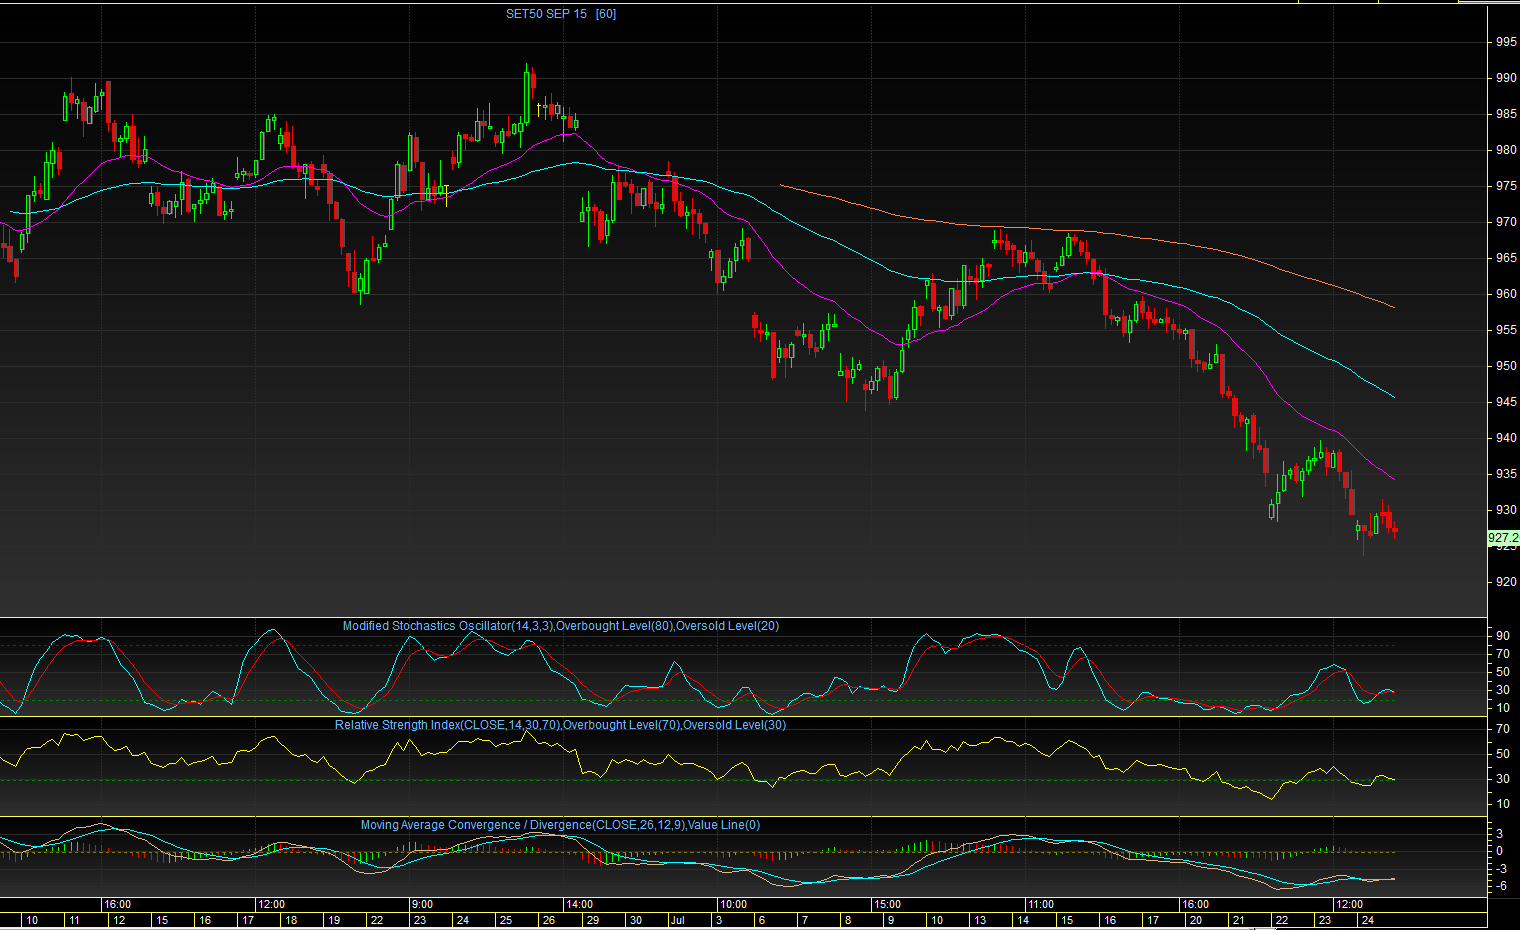Click 70 on the Stochastics scale
The height and width of the screenshot is (930, 1520).
point(1503,654)
